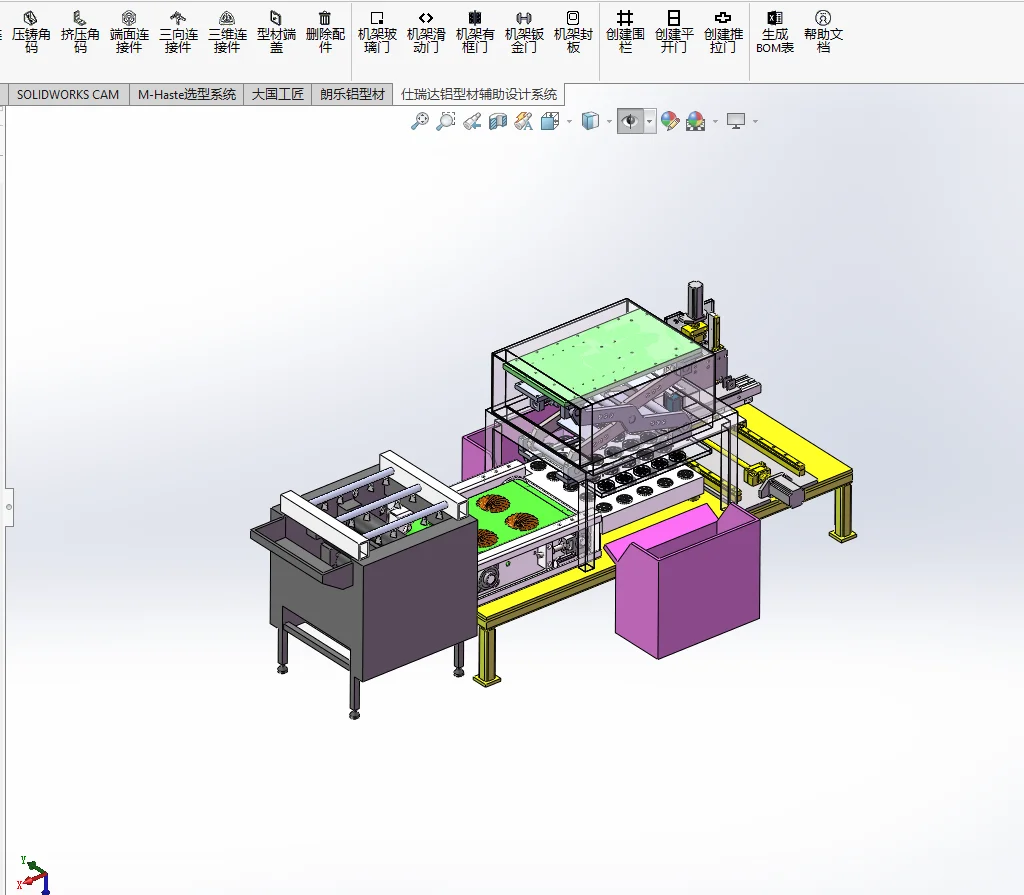Toggle Hide/Show Items eye button

point(630,122)
